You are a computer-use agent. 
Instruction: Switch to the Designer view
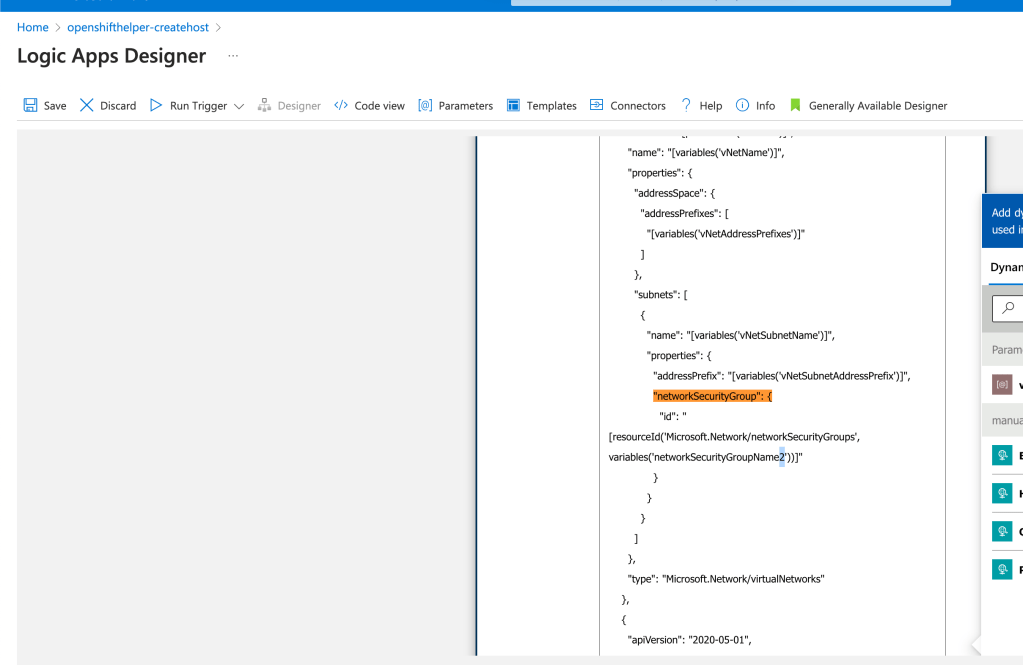point(289,106)
